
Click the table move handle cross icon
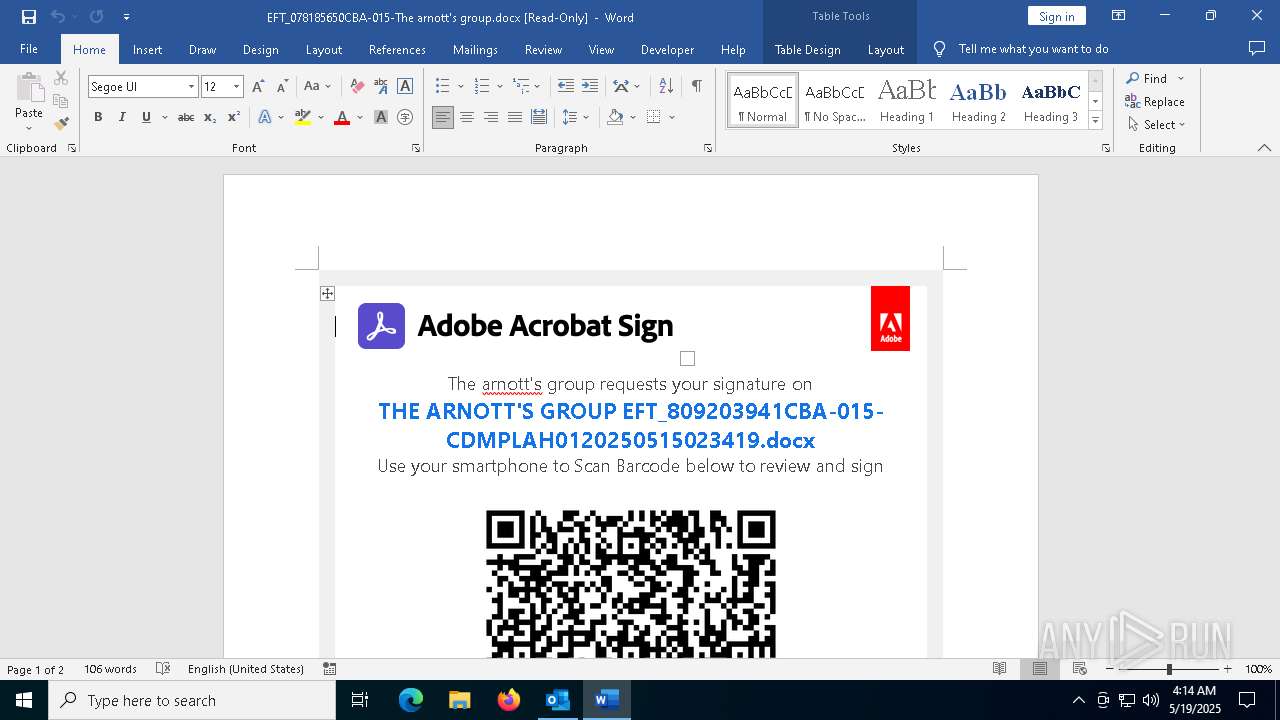(327, 293)
